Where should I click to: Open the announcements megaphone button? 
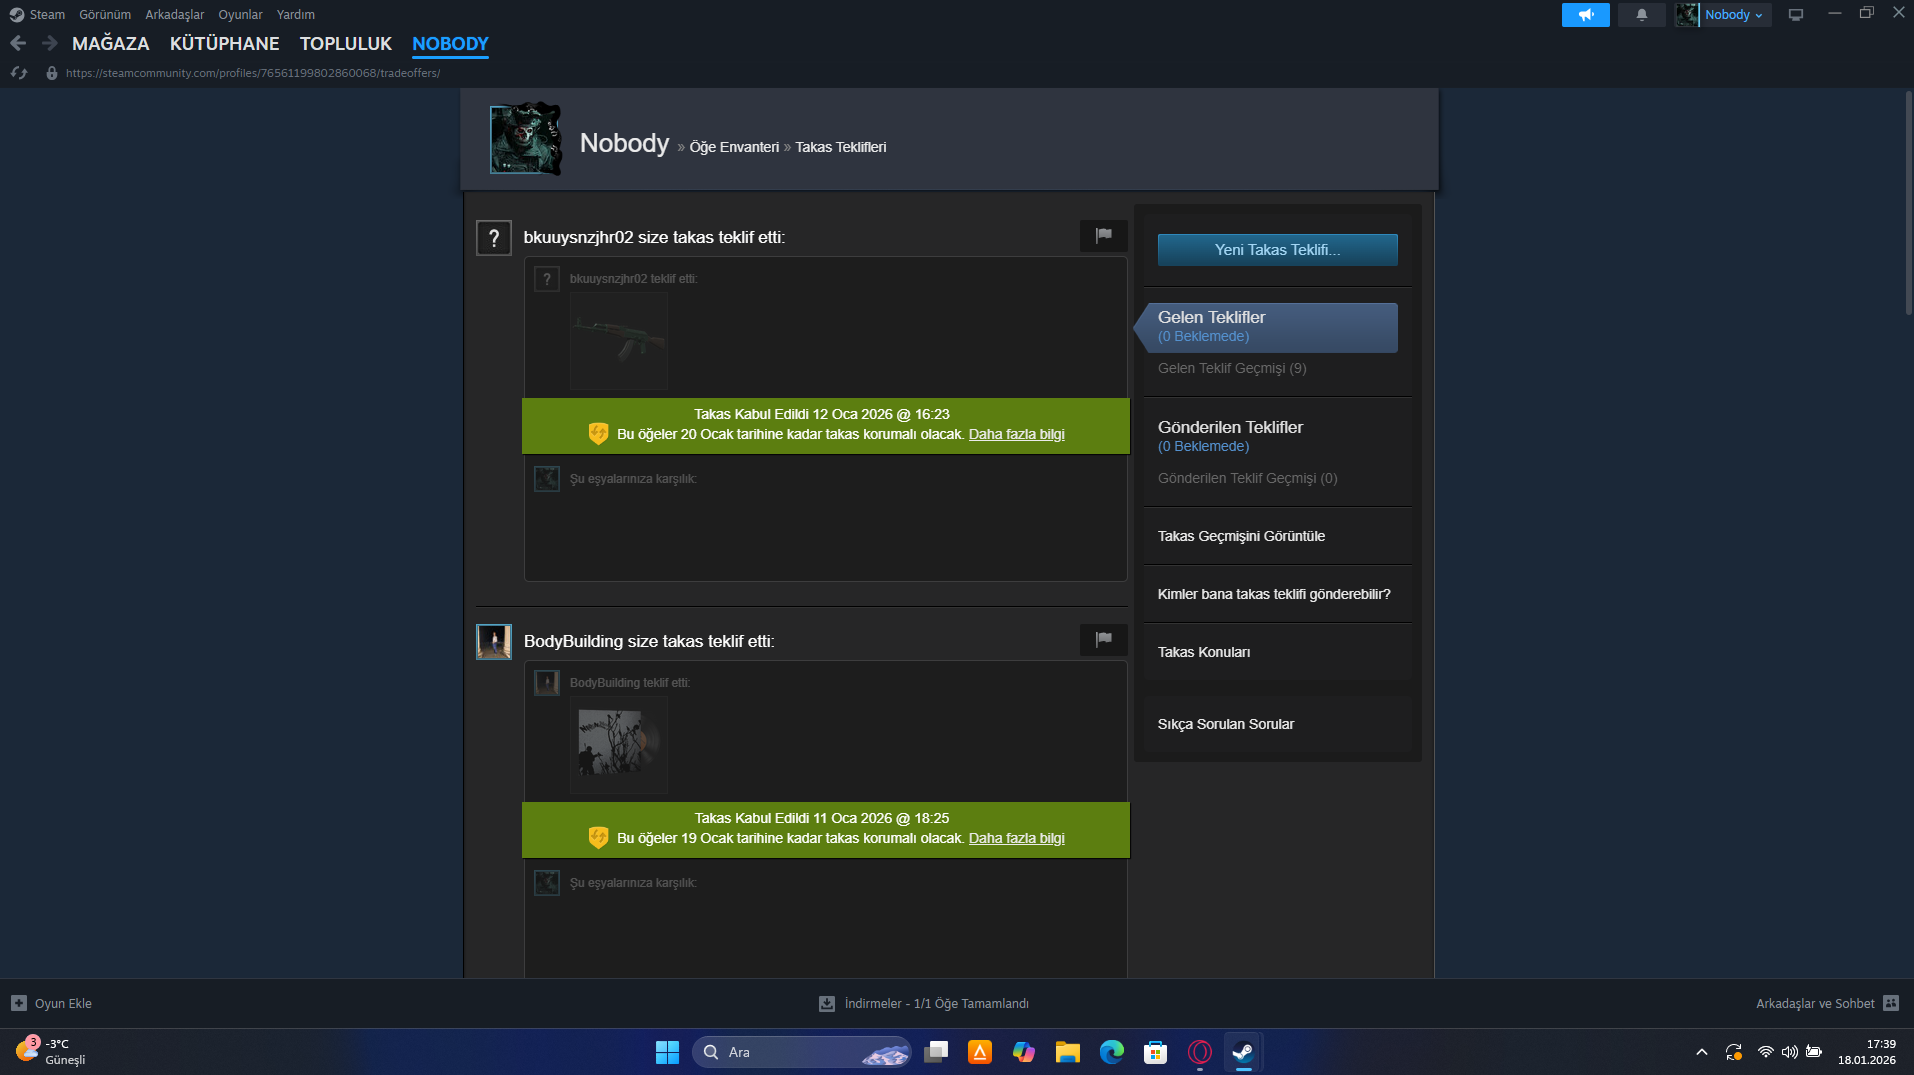coord(1586,15)
